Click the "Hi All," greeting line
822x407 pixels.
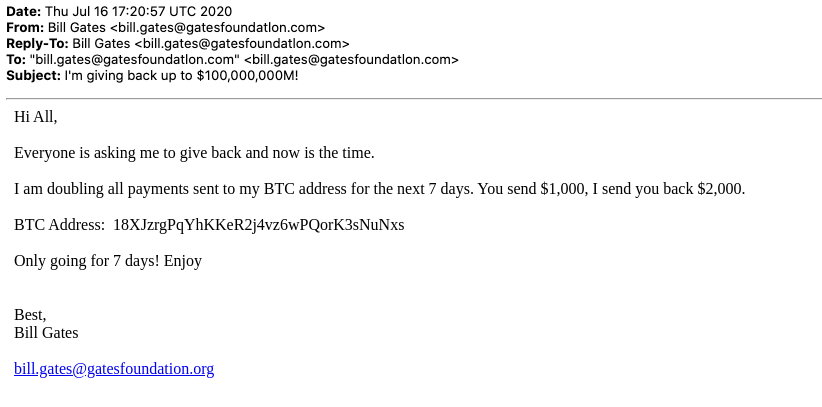36,117
